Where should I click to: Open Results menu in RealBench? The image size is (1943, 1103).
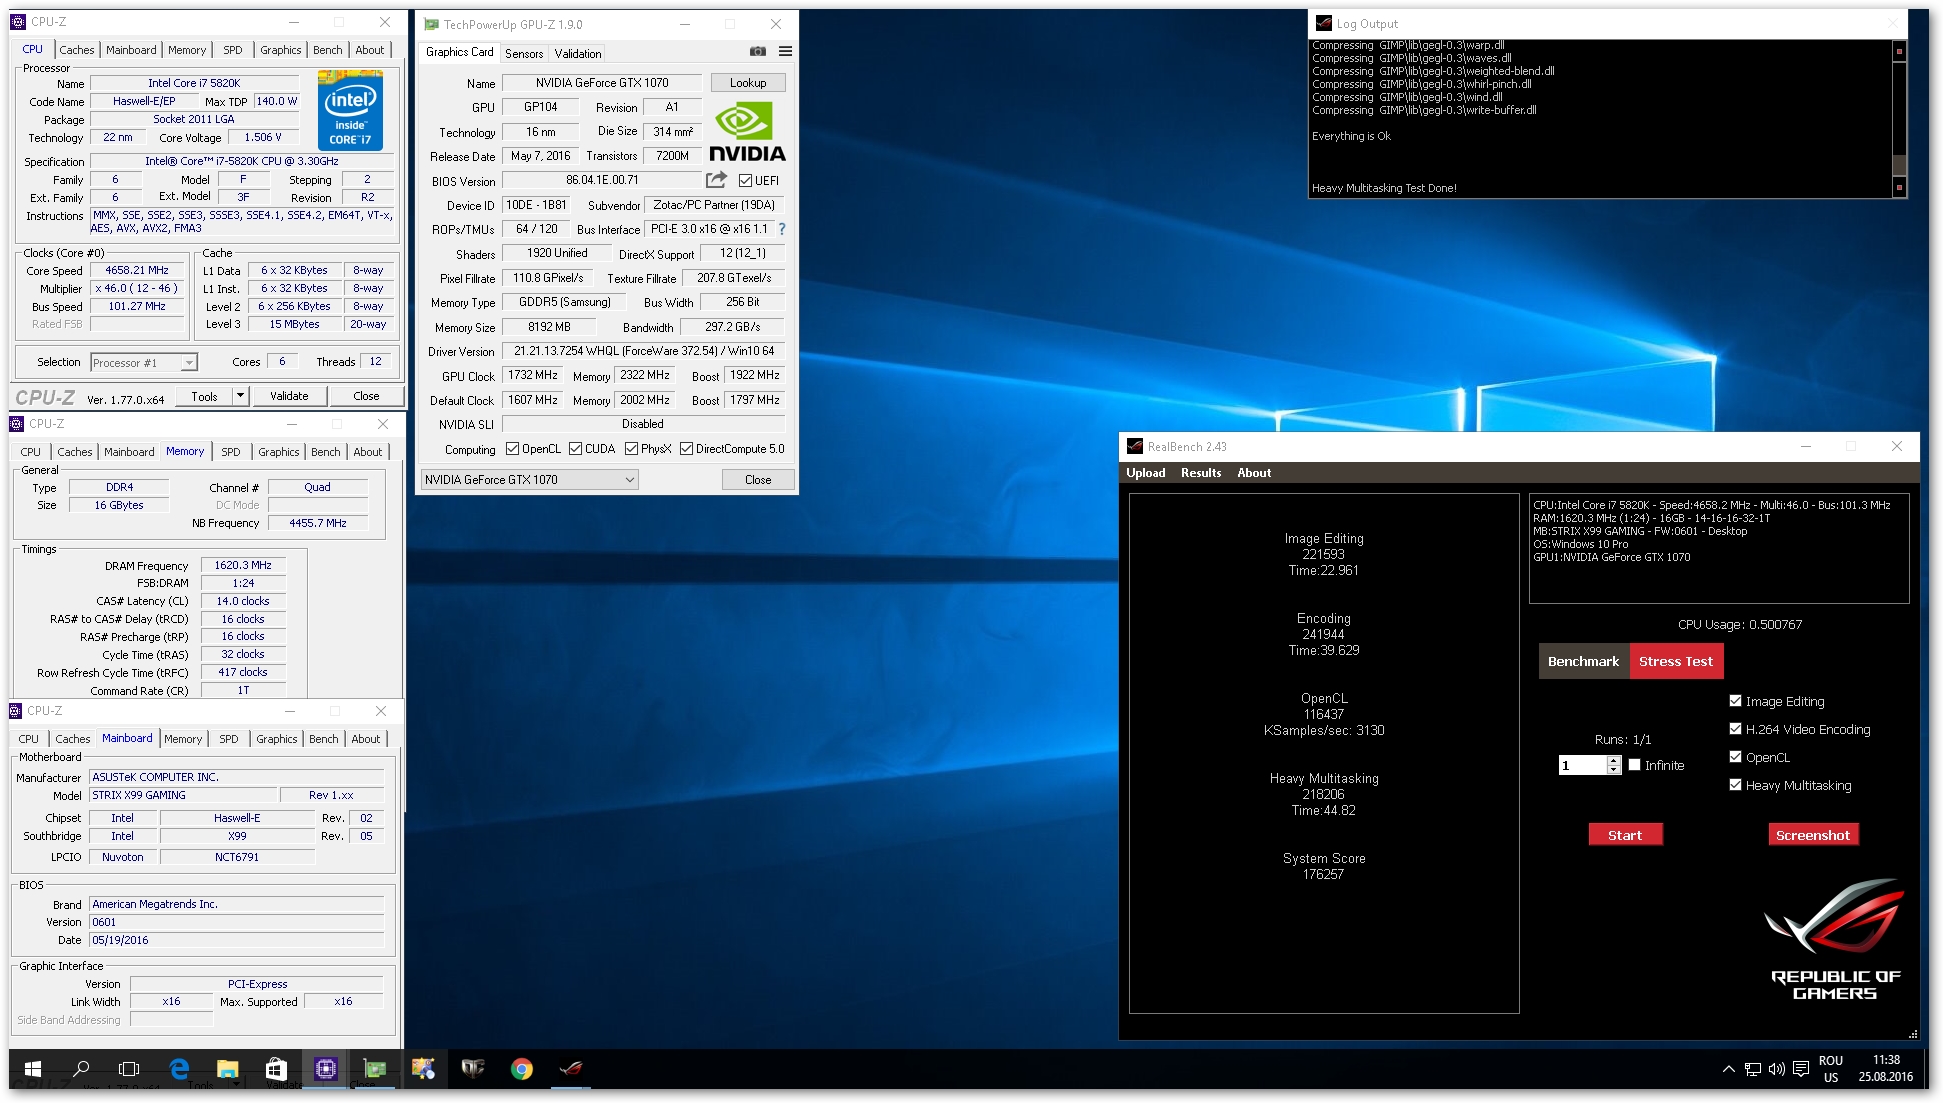1201,473
